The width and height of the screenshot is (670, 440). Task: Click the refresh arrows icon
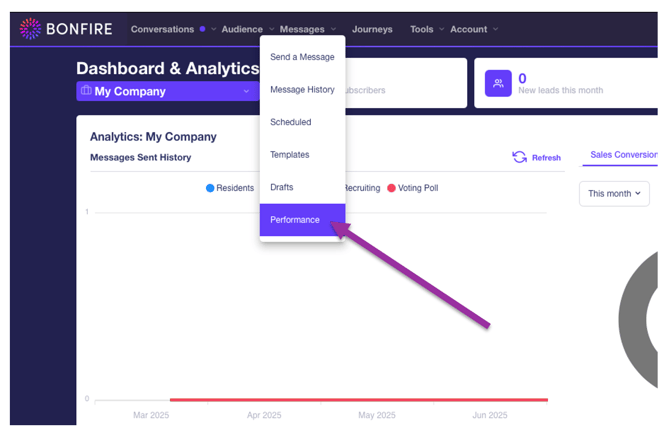(519, 157)
